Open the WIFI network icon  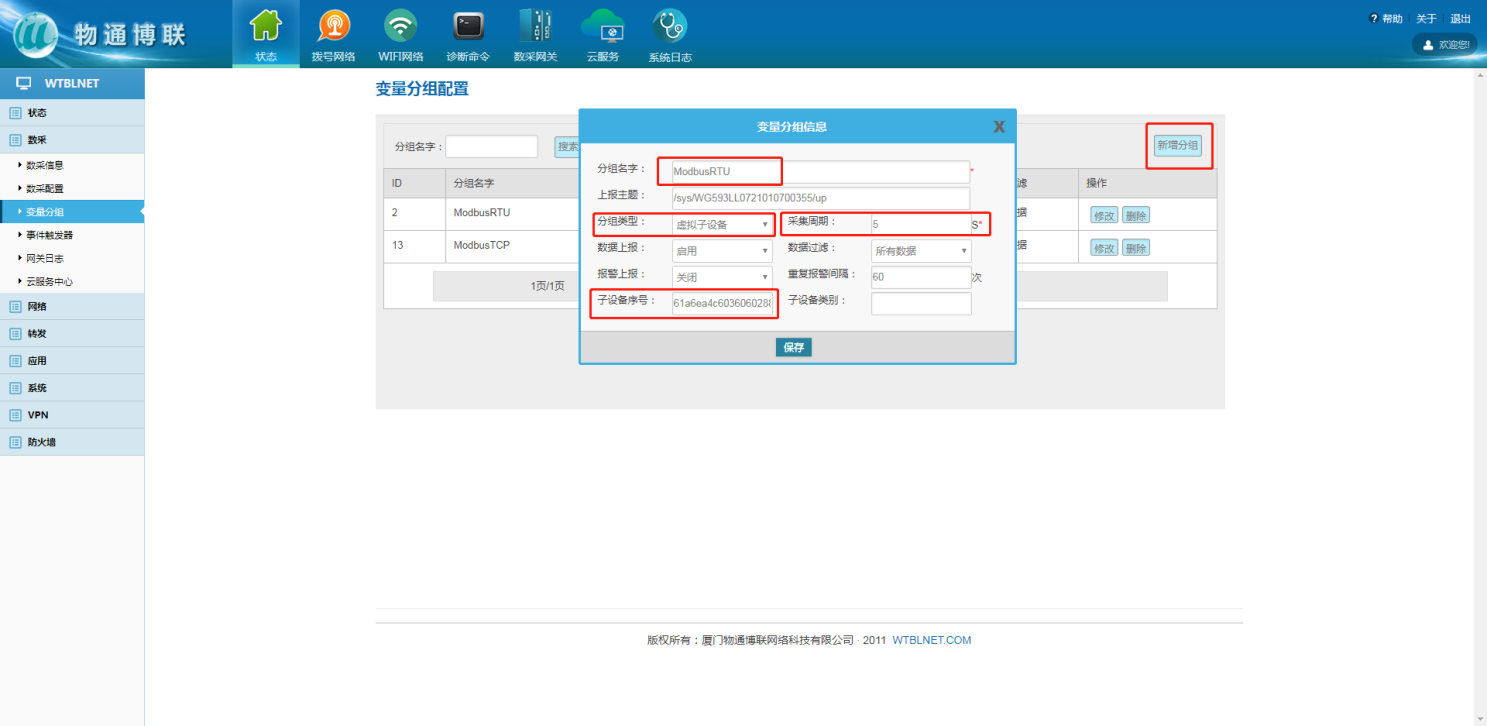(x=400, y=26)
